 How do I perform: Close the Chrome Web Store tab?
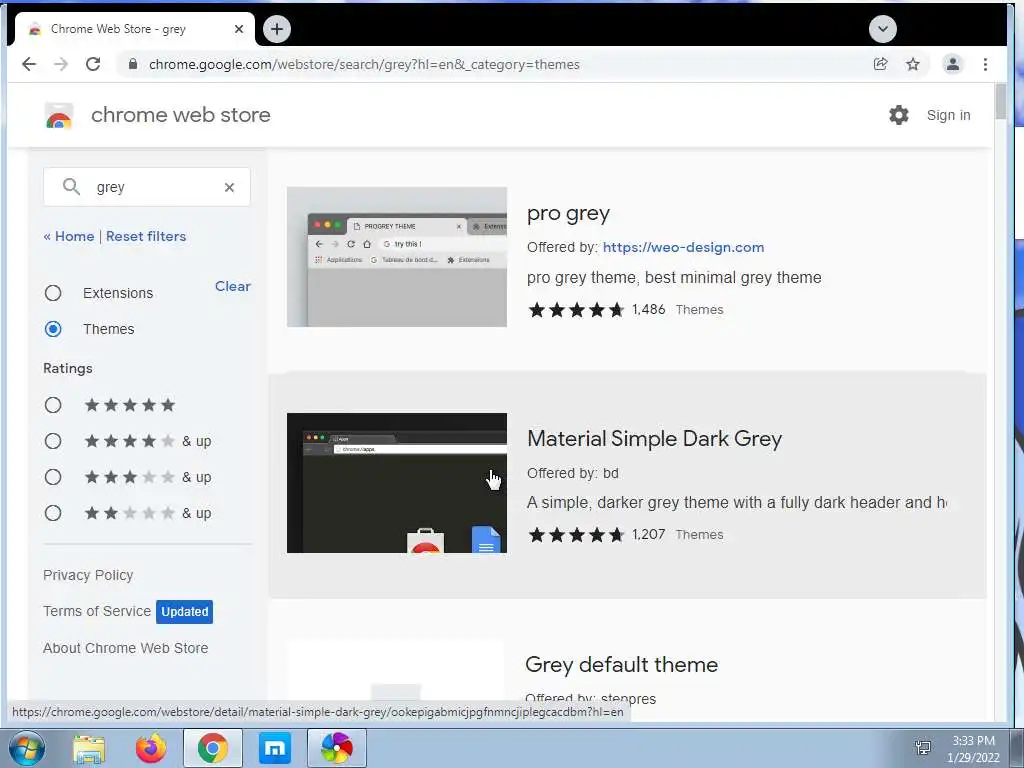(x=238, y=29)
